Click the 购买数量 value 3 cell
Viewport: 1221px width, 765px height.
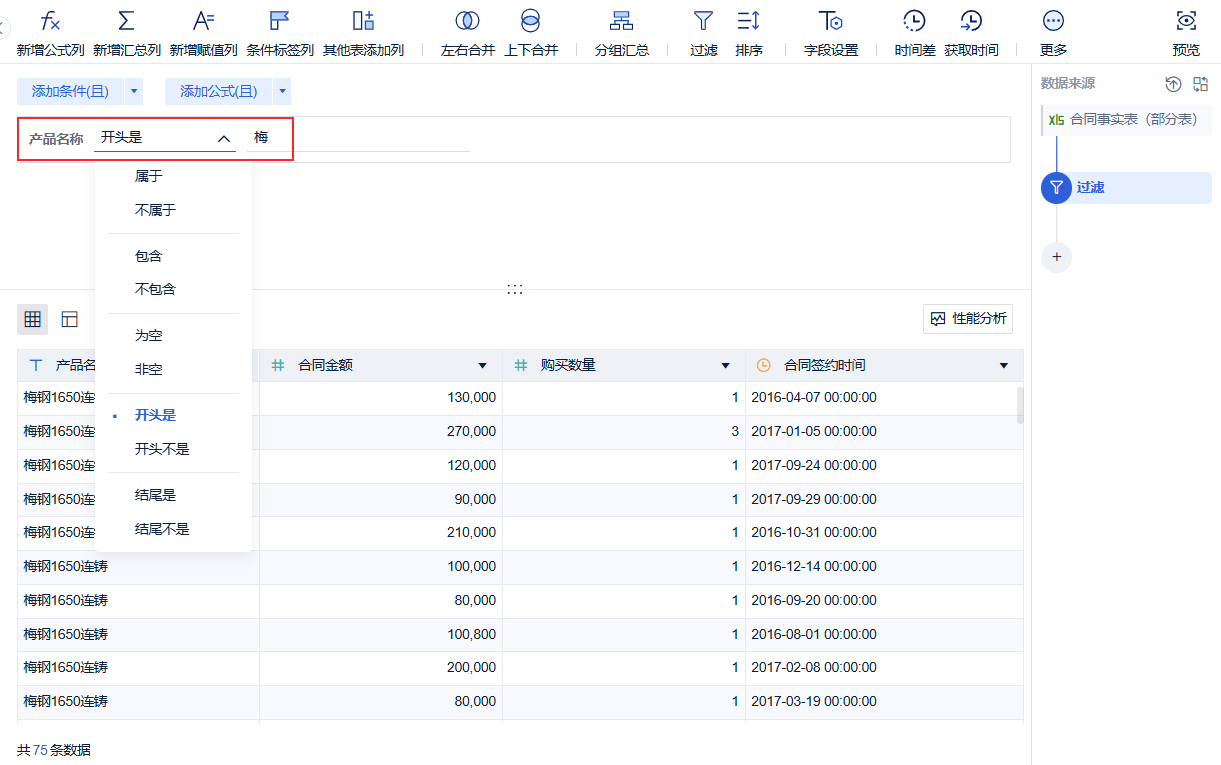(624, 432)
